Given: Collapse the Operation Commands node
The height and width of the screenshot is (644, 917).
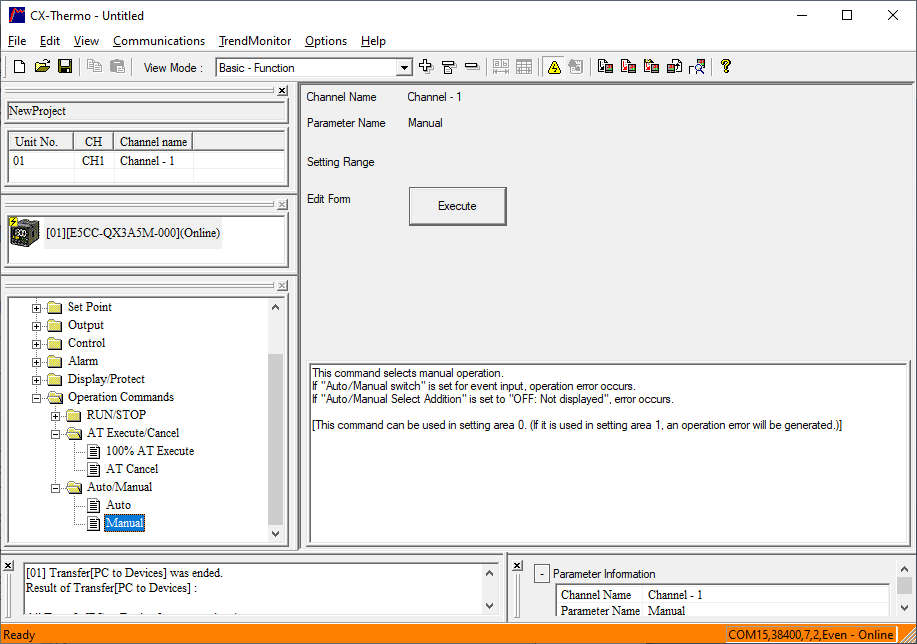Looking at the screenshot, I should click(36, 398).
